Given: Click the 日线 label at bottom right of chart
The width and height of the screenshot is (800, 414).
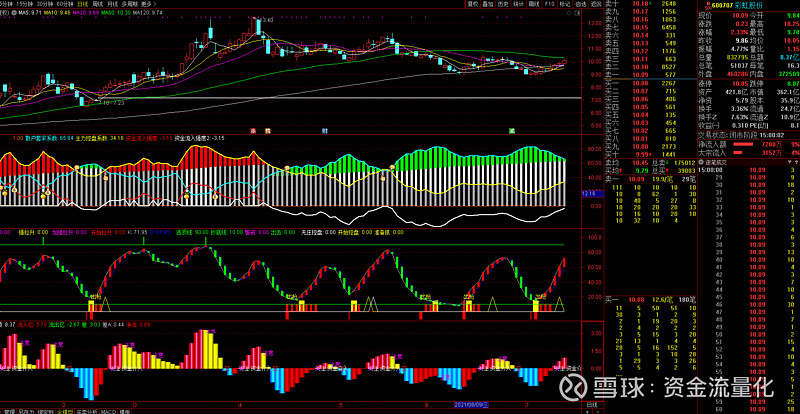Looking at the screenshot, I should click(x=592, y=404).
